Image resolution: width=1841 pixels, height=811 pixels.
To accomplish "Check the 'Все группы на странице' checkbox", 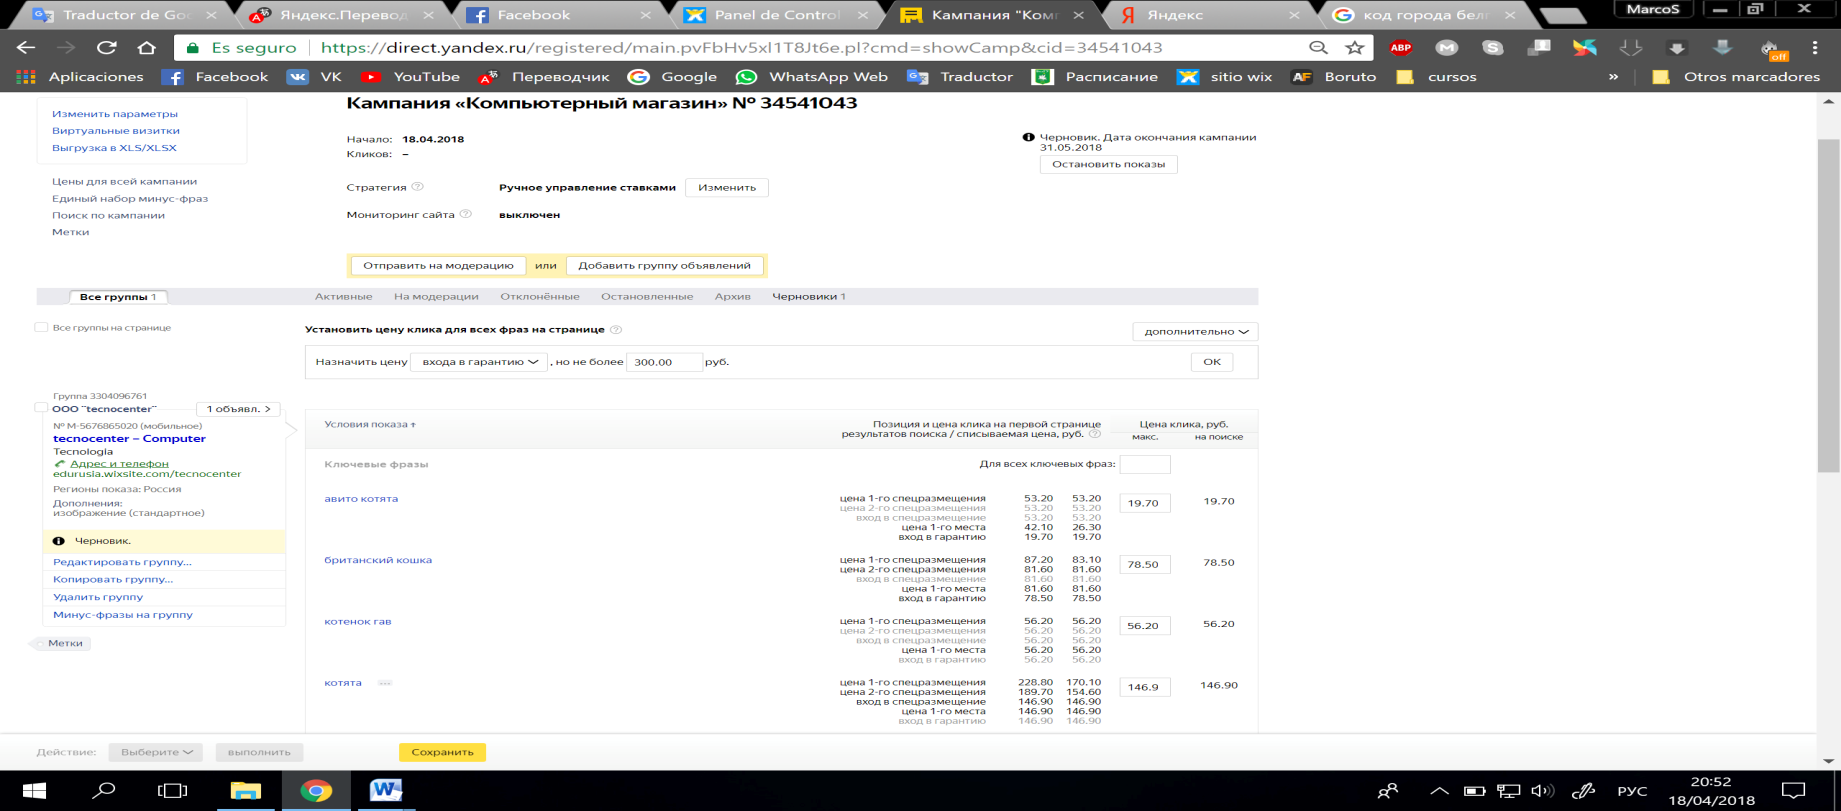I will [41, 327].
